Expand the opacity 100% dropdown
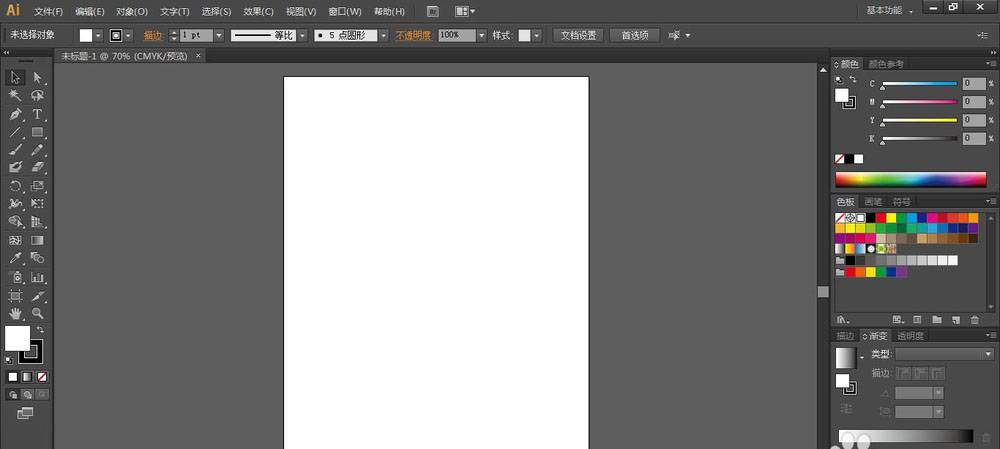Image resolution: width=1000 pixels, height=449 pixels. pyautogui.click(x=481, y=35)
